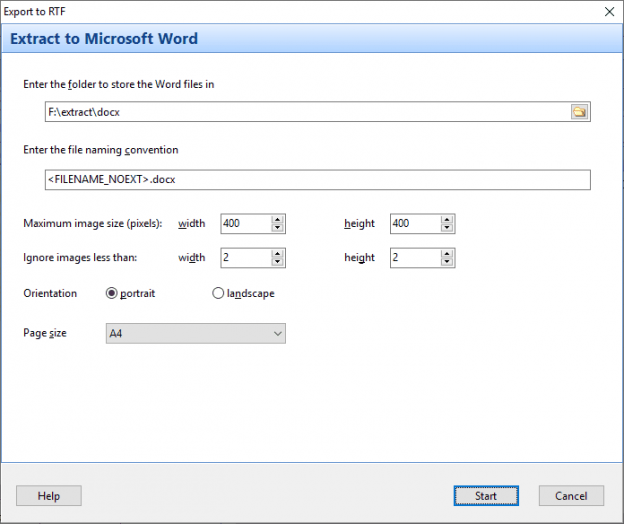The image size is (624, 524).
Task: Click the Cancel button
Action: [571, 496]
